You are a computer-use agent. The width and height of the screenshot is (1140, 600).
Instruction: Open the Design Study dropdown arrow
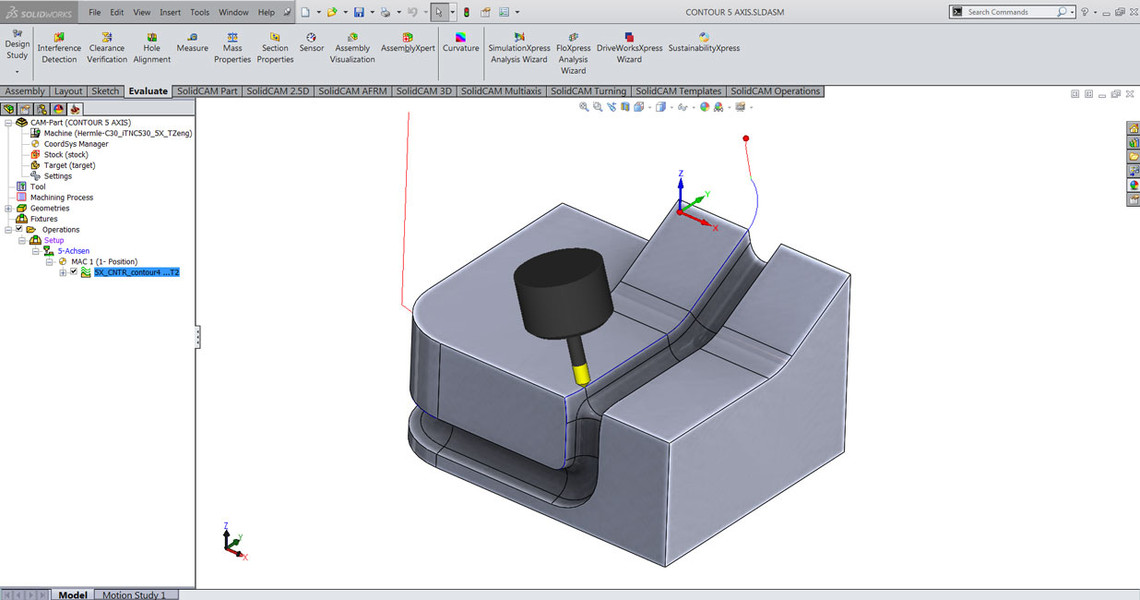[x=17, y=71]
